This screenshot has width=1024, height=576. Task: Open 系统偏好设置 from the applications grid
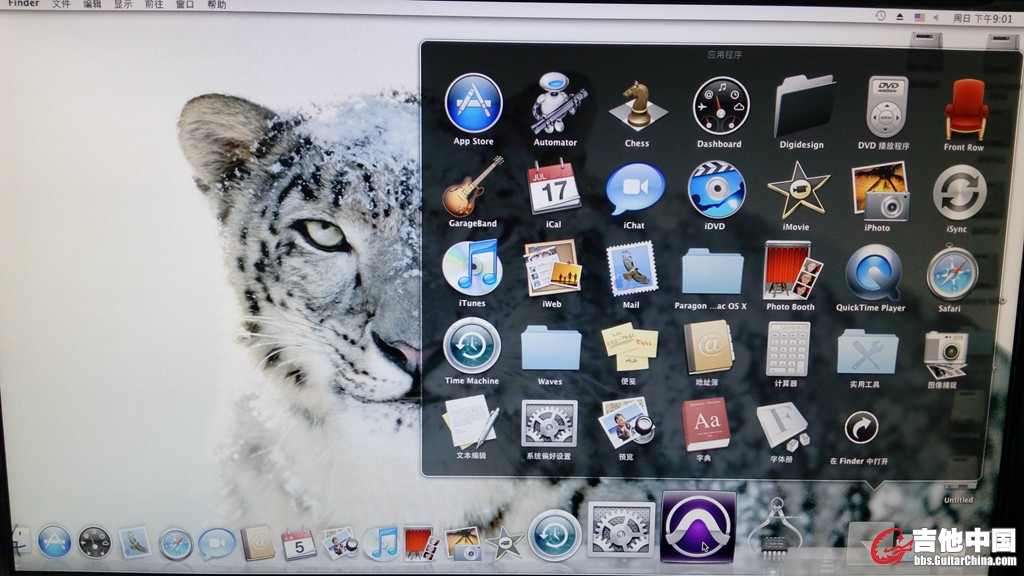click(549, 424)
